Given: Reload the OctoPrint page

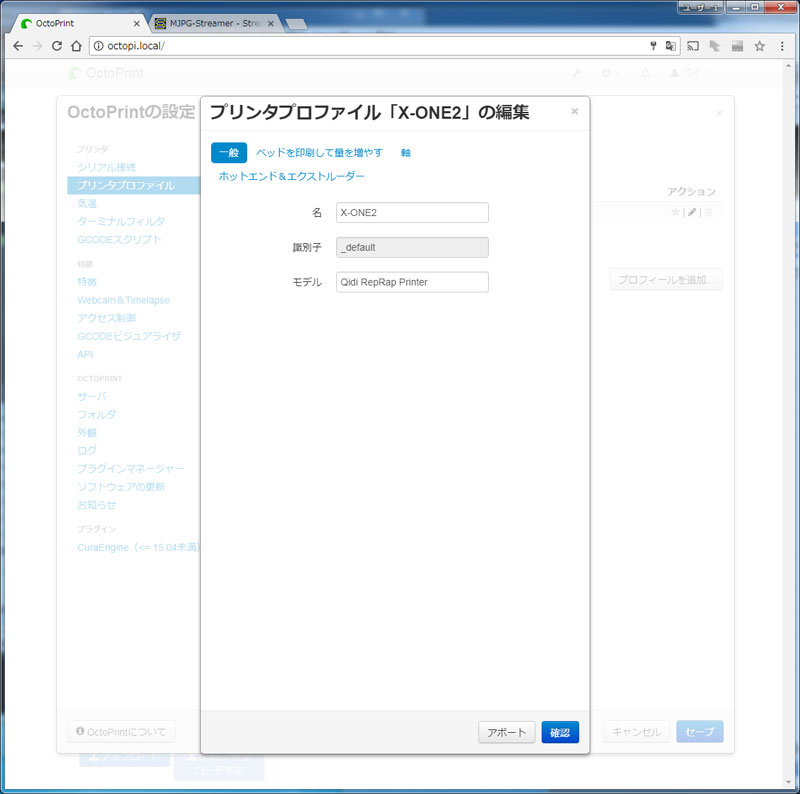Looking at the screenshot, I should pos(57,46).
